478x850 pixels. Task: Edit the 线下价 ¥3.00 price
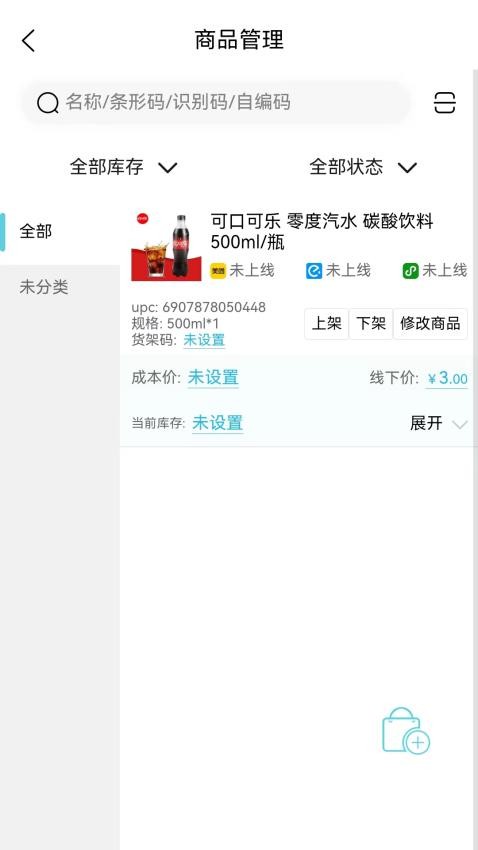pos(447,378)
